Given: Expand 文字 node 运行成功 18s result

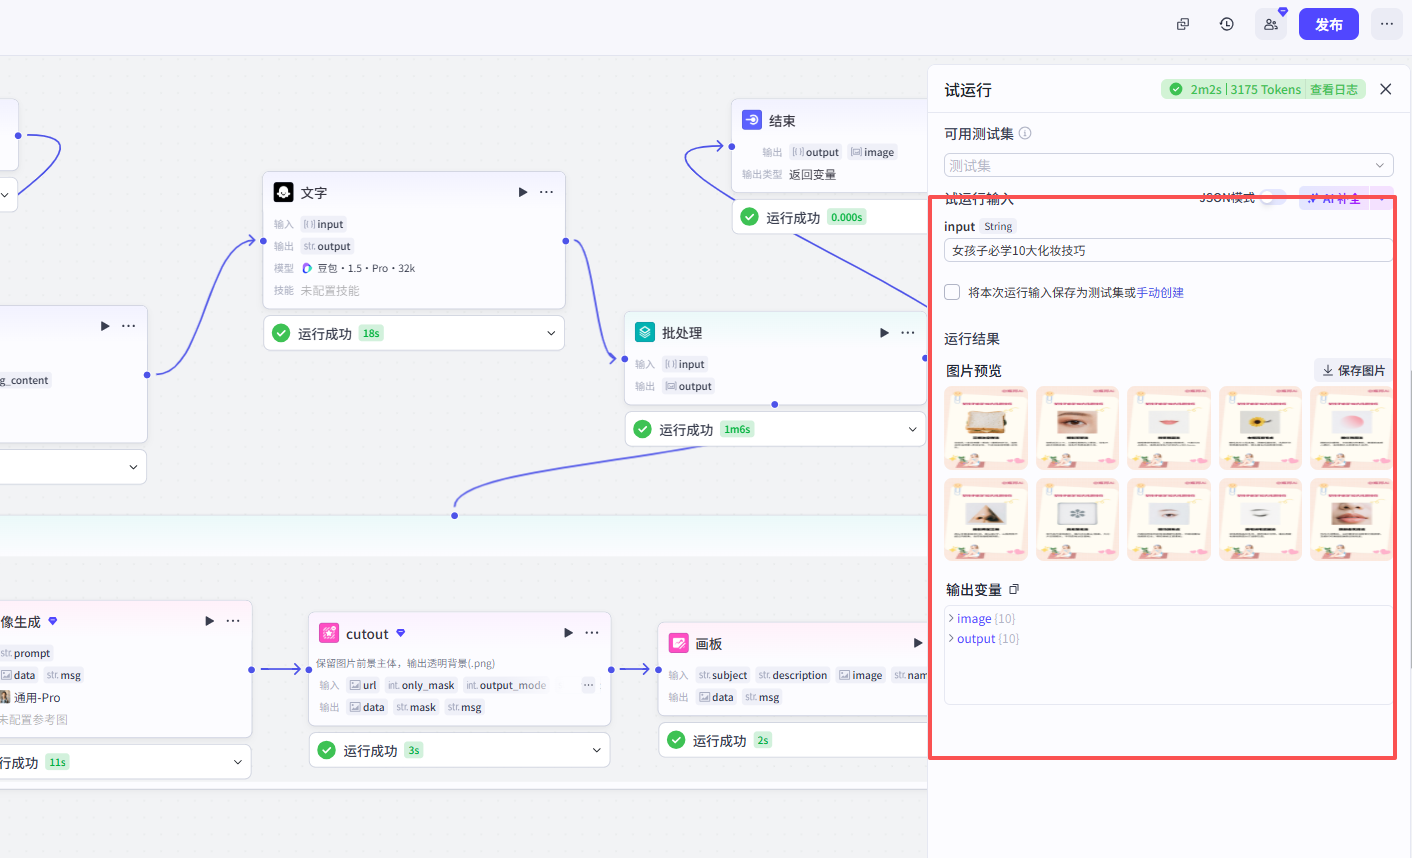Looking at the screenshot, I should click(551, 333).
